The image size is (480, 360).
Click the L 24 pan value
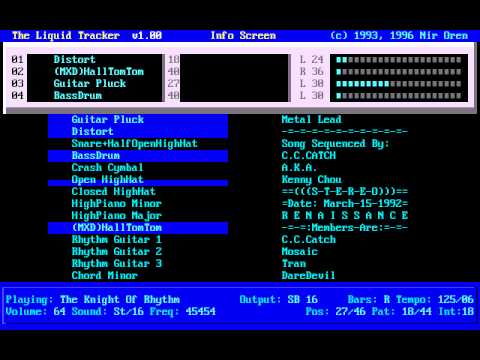click(311, 59)
